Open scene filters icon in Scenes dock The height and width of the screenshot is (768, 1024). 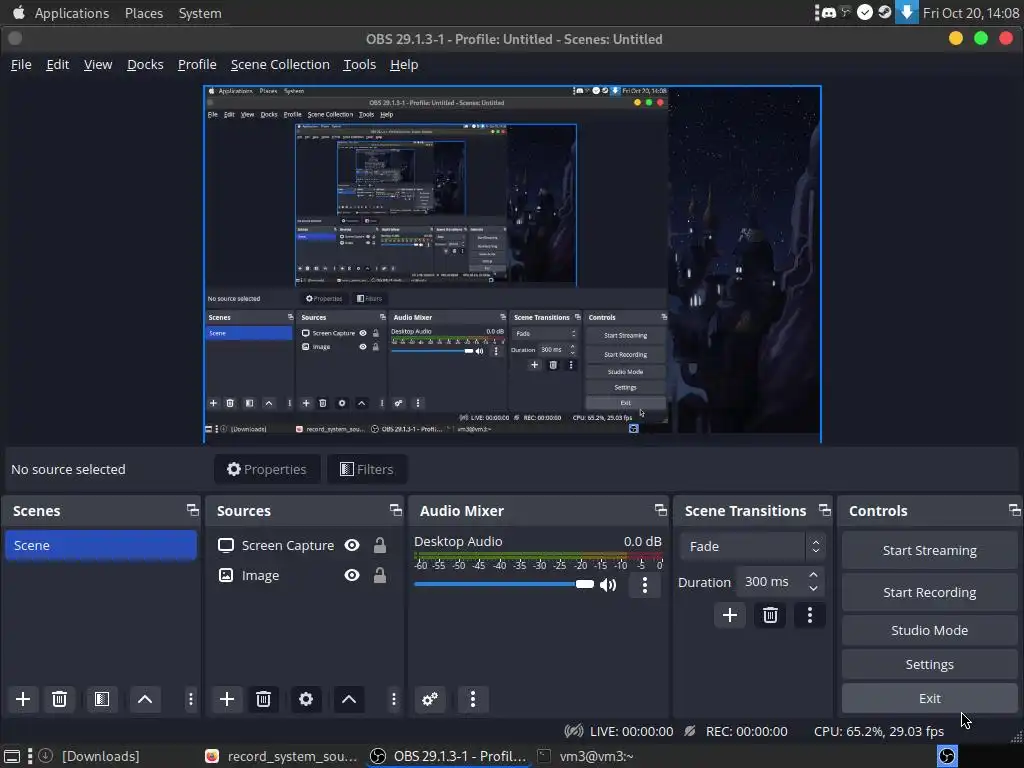102,699
